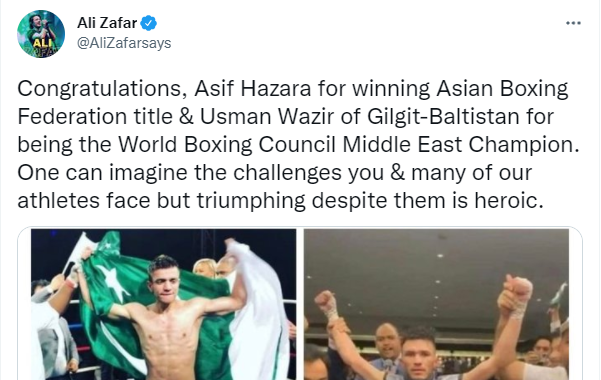Open Ali Zafar's round profile avatar

click(41, 34)
